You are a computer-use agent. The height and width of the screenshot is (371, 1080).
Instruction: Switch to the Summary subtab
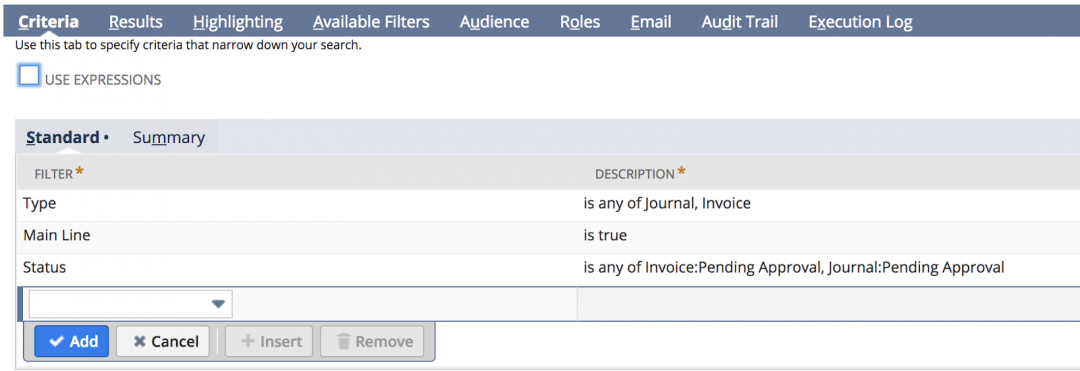169,138
